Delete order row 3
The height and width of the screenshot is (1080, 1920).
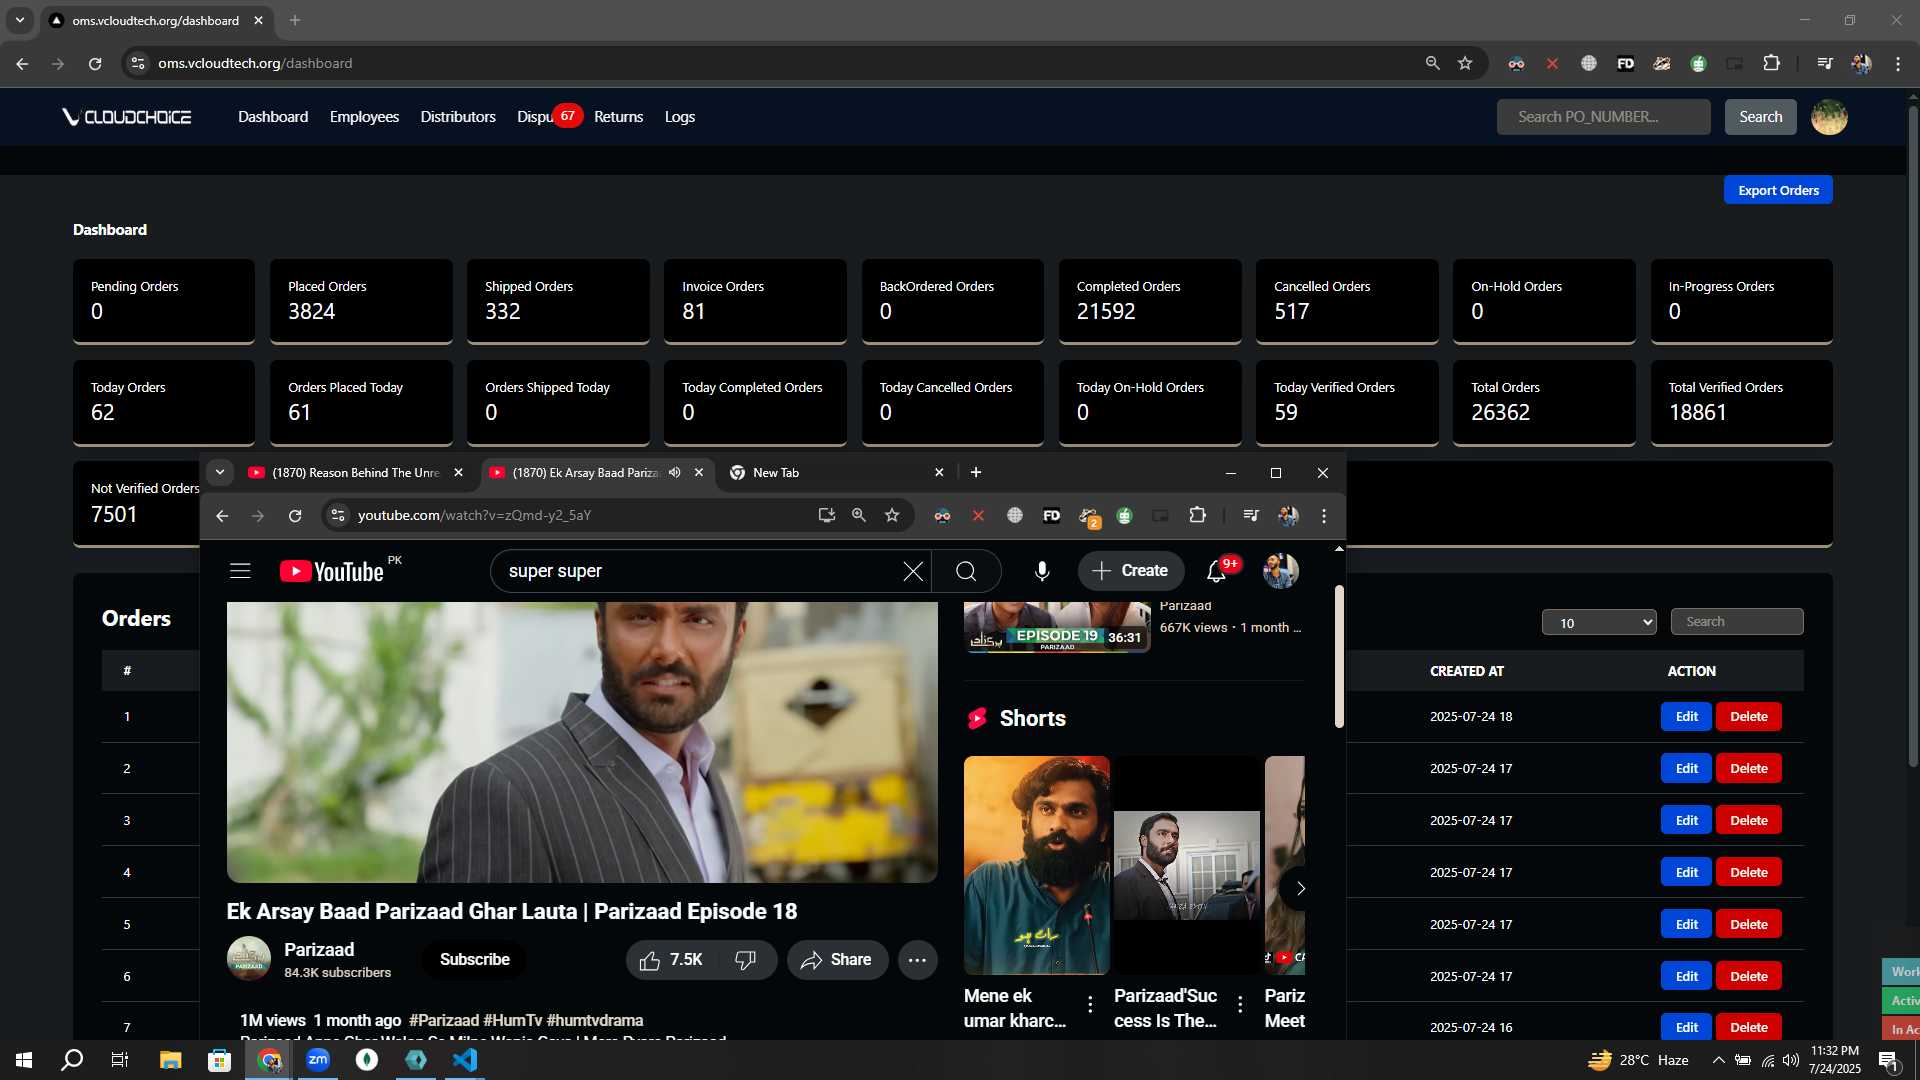tap(1749, 821)
